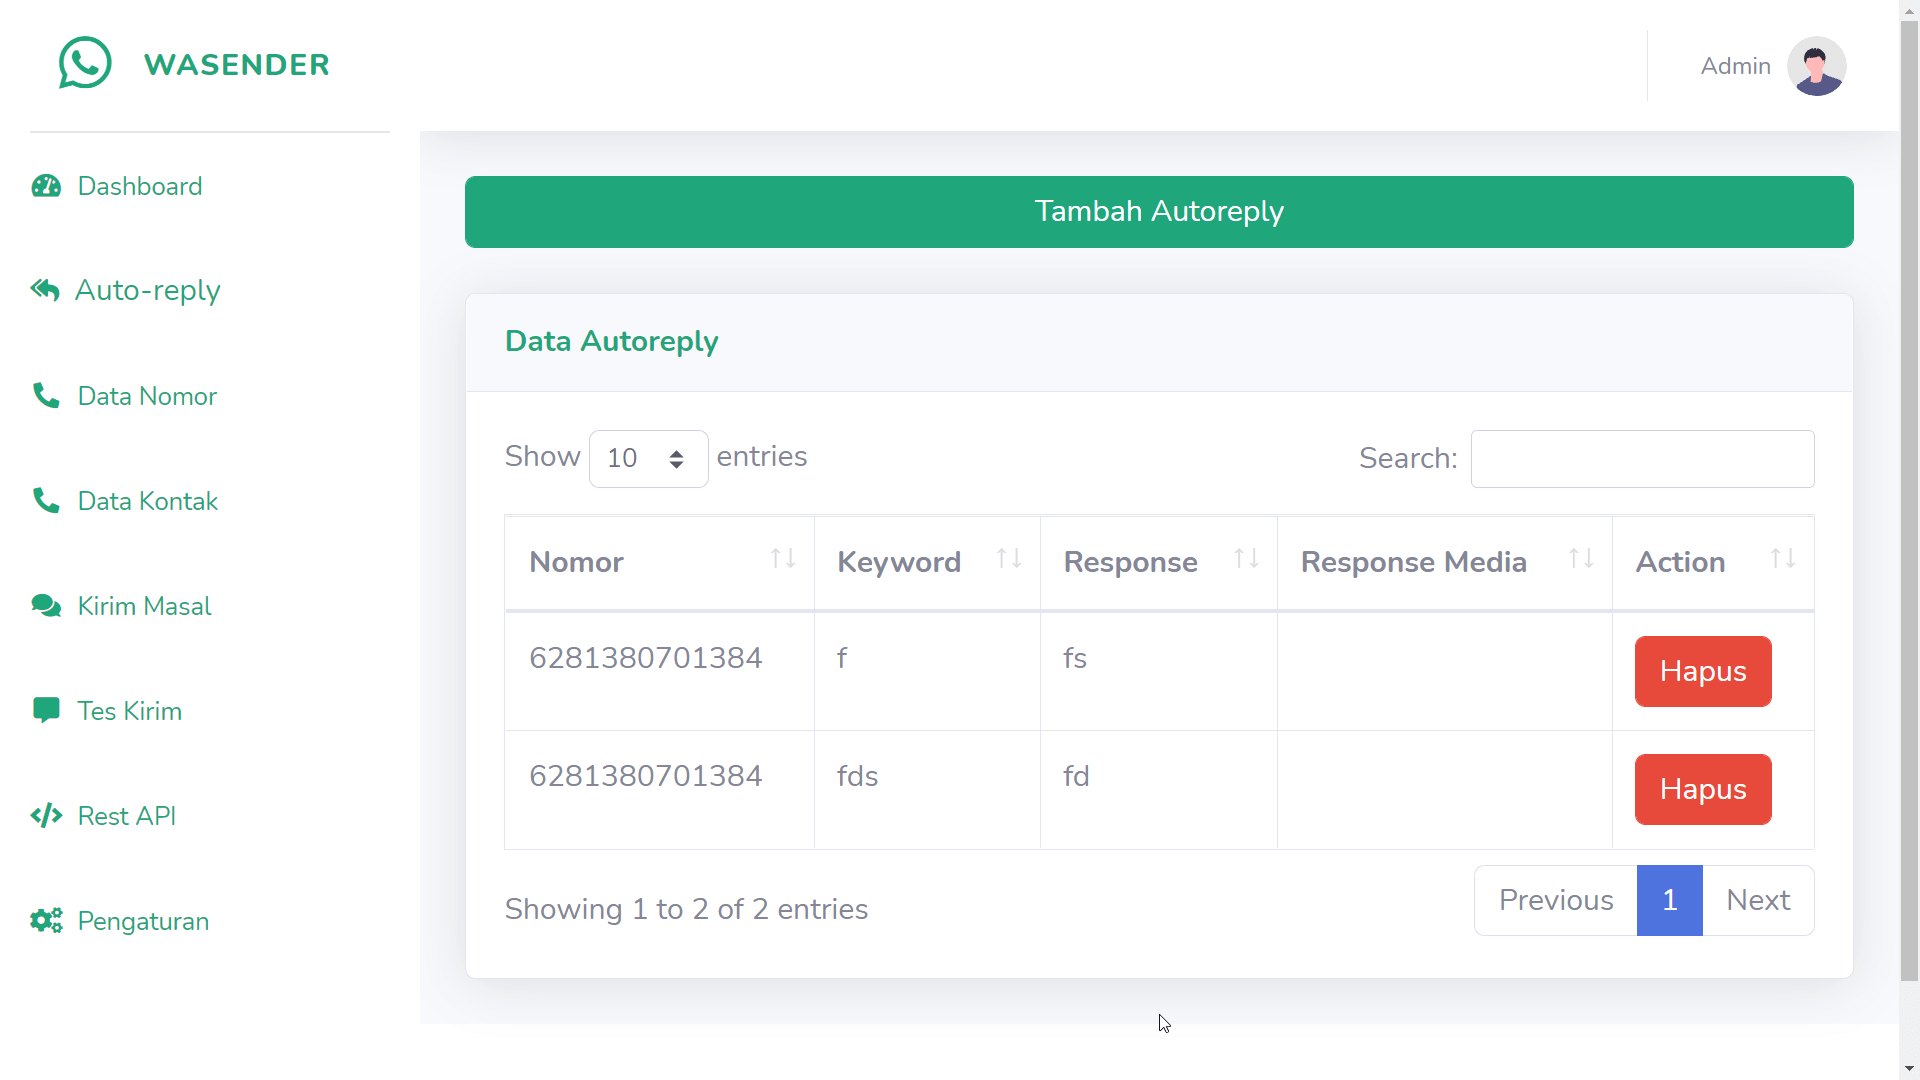Screen dimensions: 1920x1080
Task: Open the show entries count dropdown
Action: [x=648, y=459]
